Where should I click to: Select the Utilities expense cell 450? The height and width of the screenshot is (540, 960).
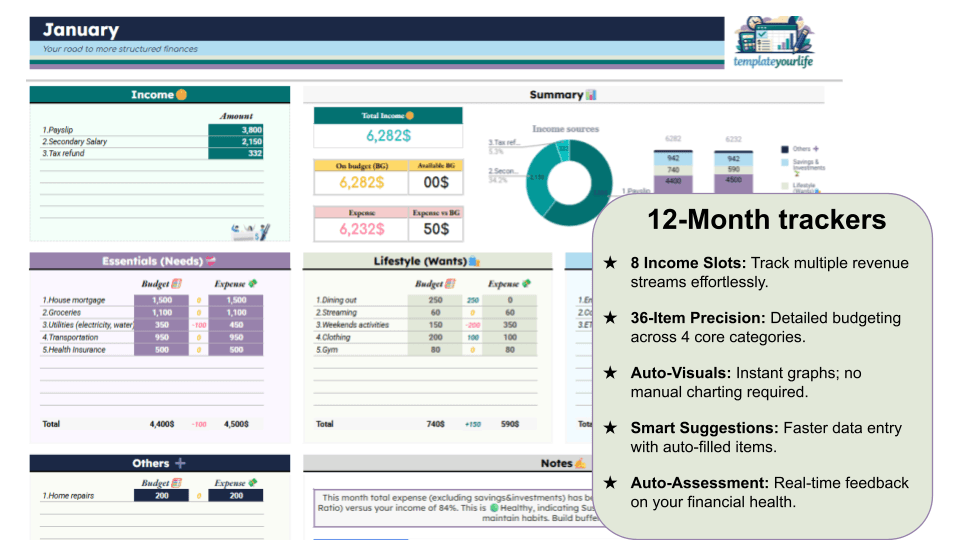coord(236,325)
